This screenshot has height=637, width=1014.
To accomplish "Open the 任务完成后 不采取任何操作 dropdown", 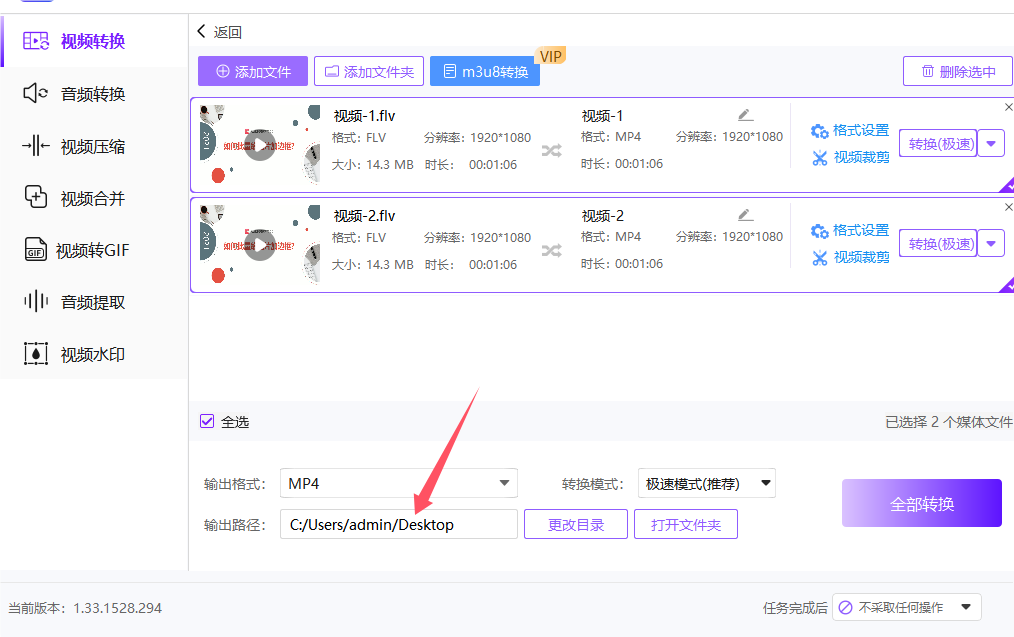I will 907,607.
